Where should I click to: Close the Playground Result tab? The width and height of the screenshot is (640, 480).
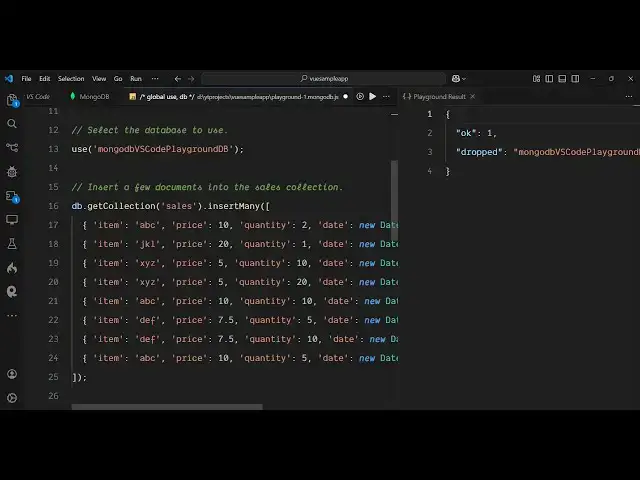(x=473, y=97)
